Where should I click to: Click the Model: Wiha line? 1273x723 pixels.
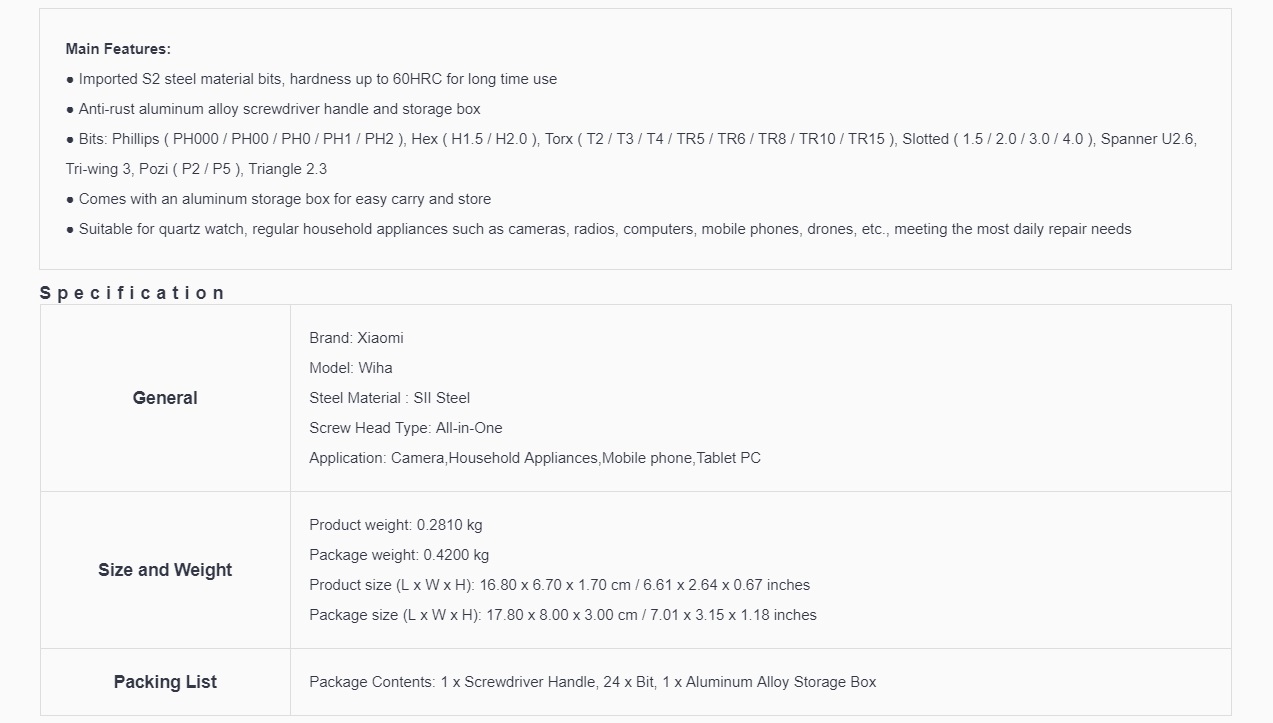[x=351, y=368]
